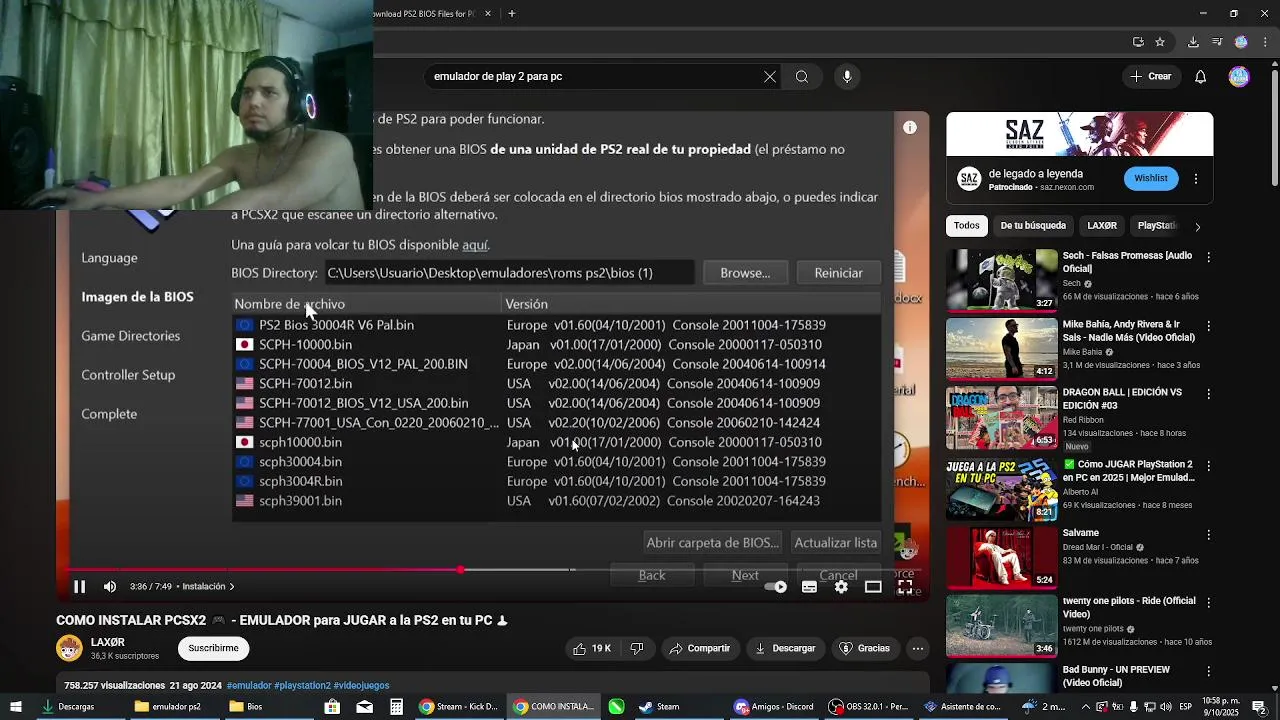This screenshot has height=720, width=1280.
Task: Open video player settings gear
Action: (841, 587)
